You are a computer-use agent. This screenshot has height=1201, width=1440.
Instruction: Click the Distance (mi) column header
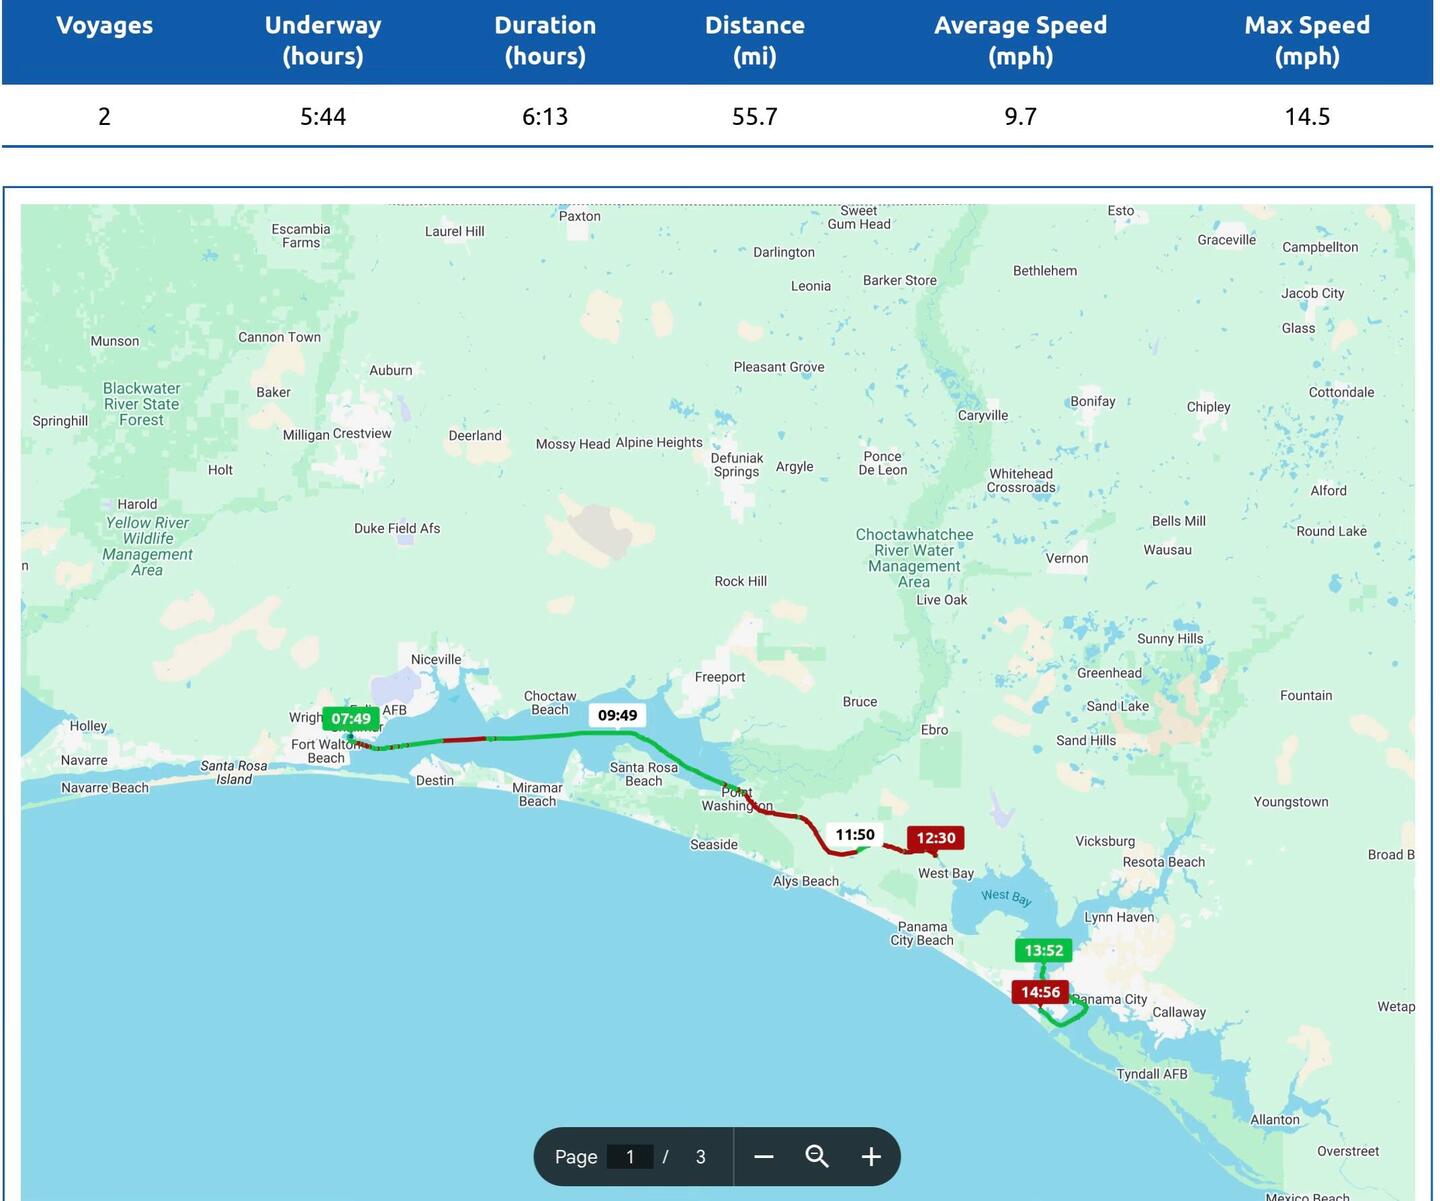(754, 41)
